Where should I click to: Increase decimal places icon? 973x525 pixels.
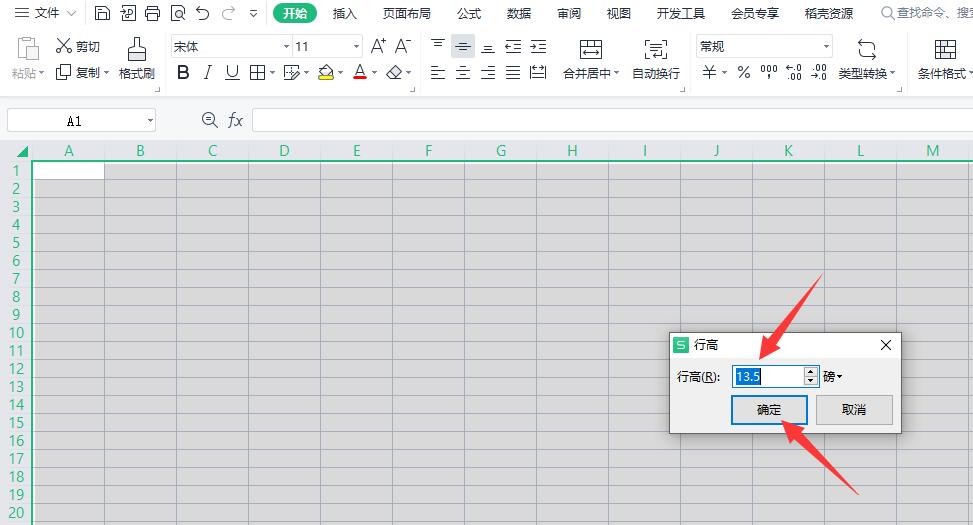coord(794,73)
